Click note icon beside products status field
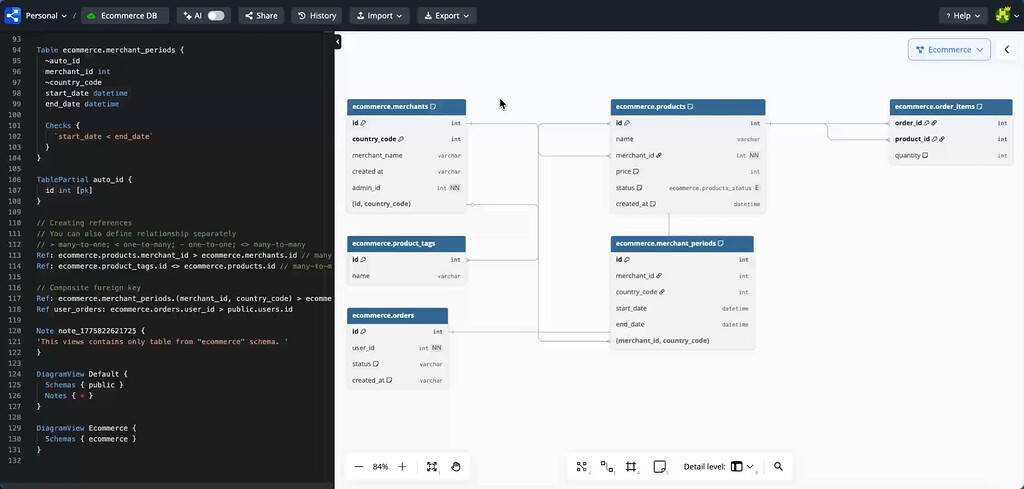This screenshot has width=1024, height=489. point(639,188)
